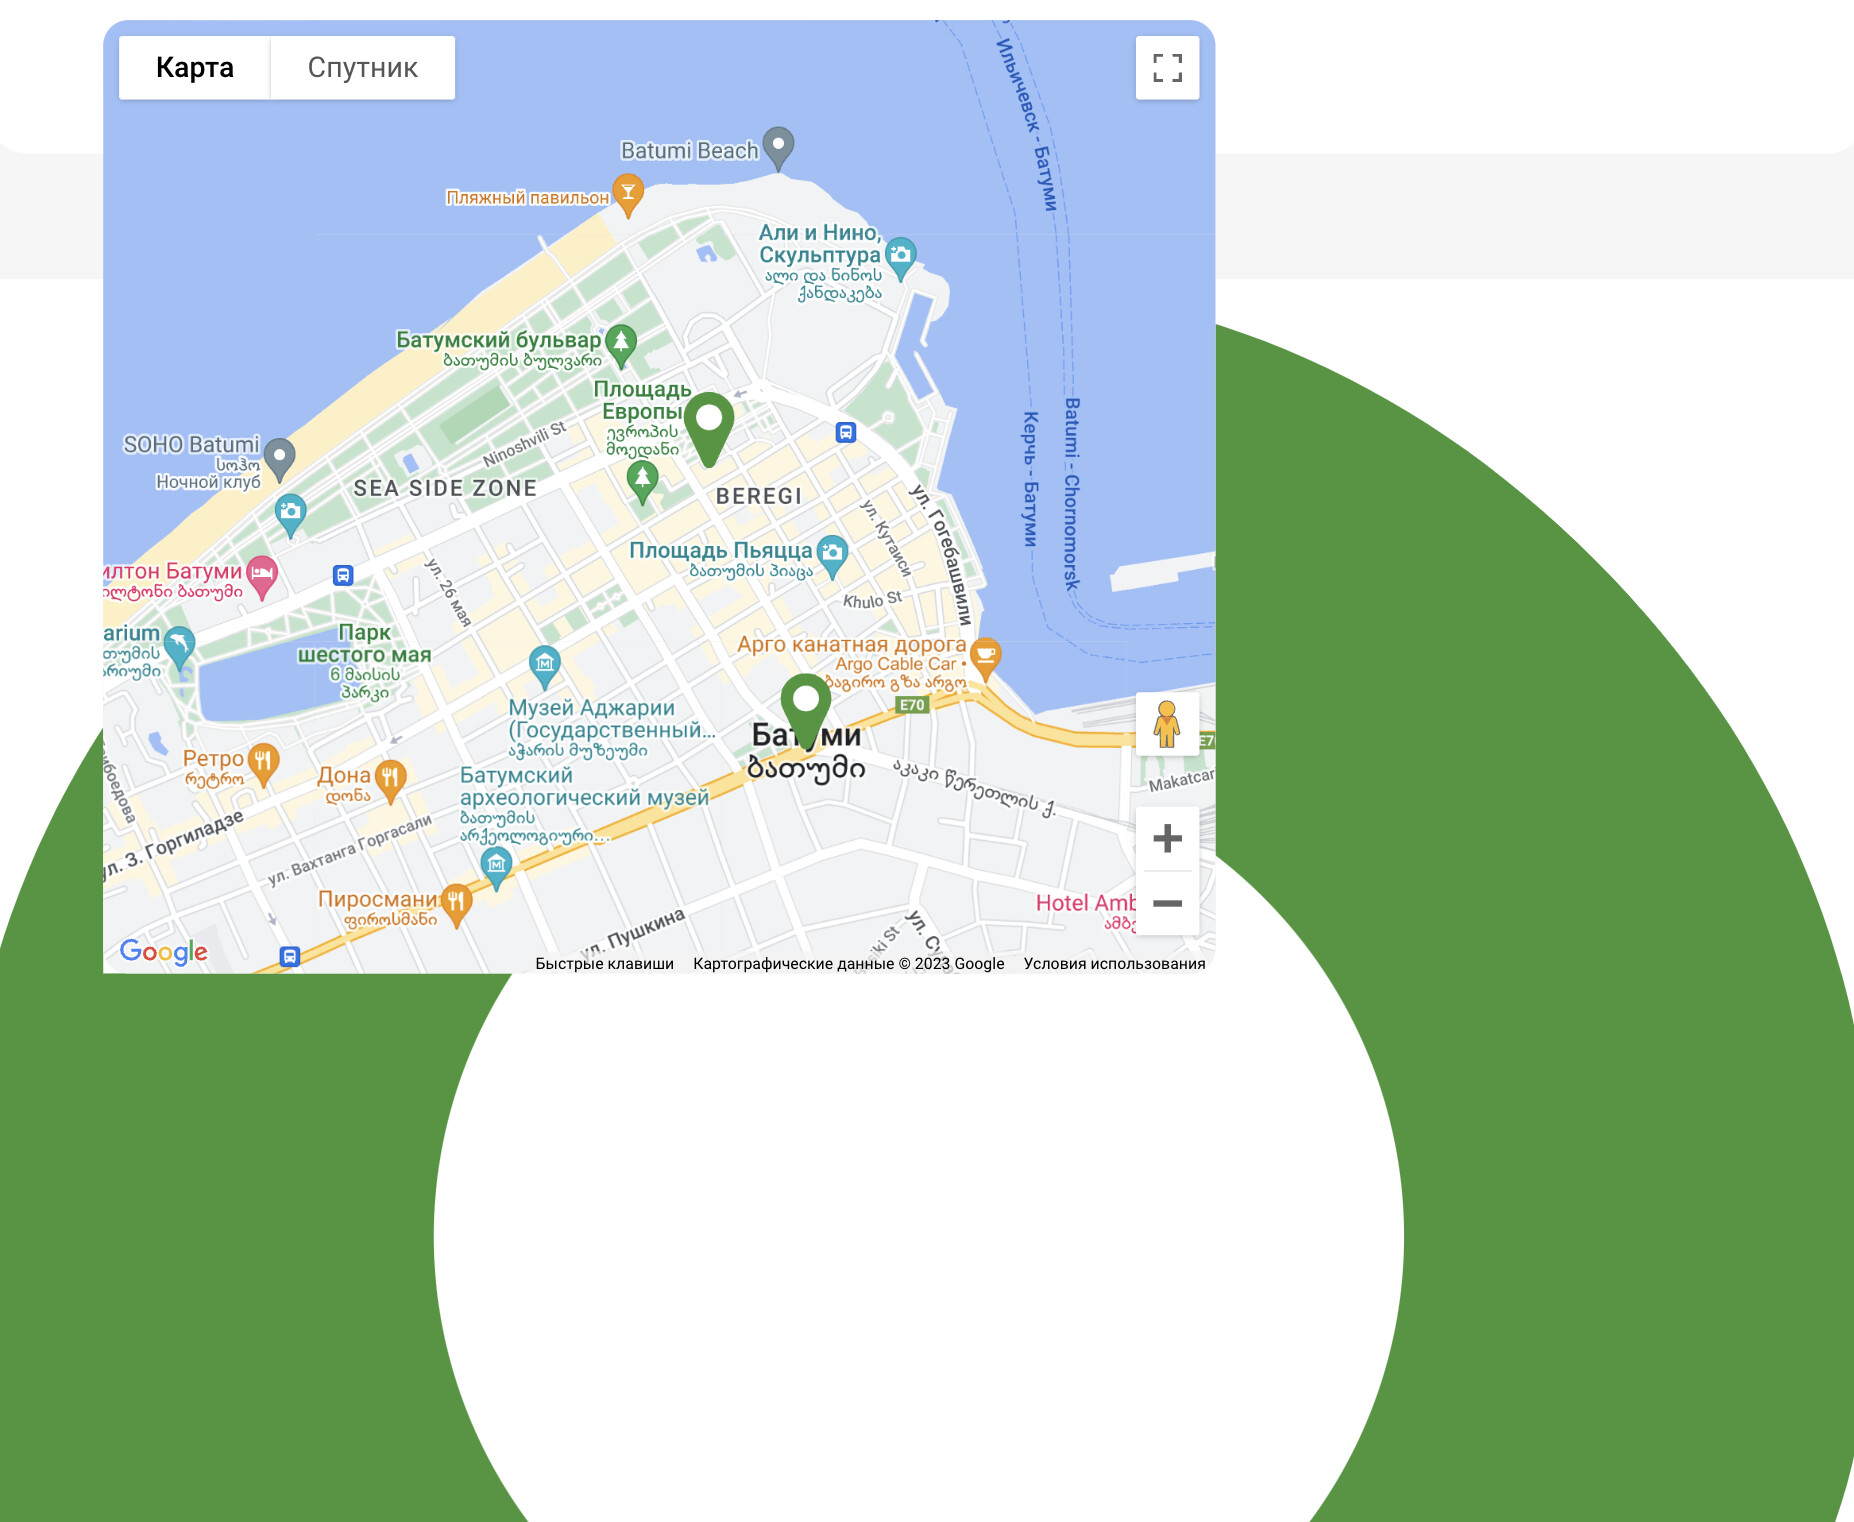Viewport: 1854px width, 1522px height.
Task: Click the green marker at Площадь Европы
Action: [709, 428]
